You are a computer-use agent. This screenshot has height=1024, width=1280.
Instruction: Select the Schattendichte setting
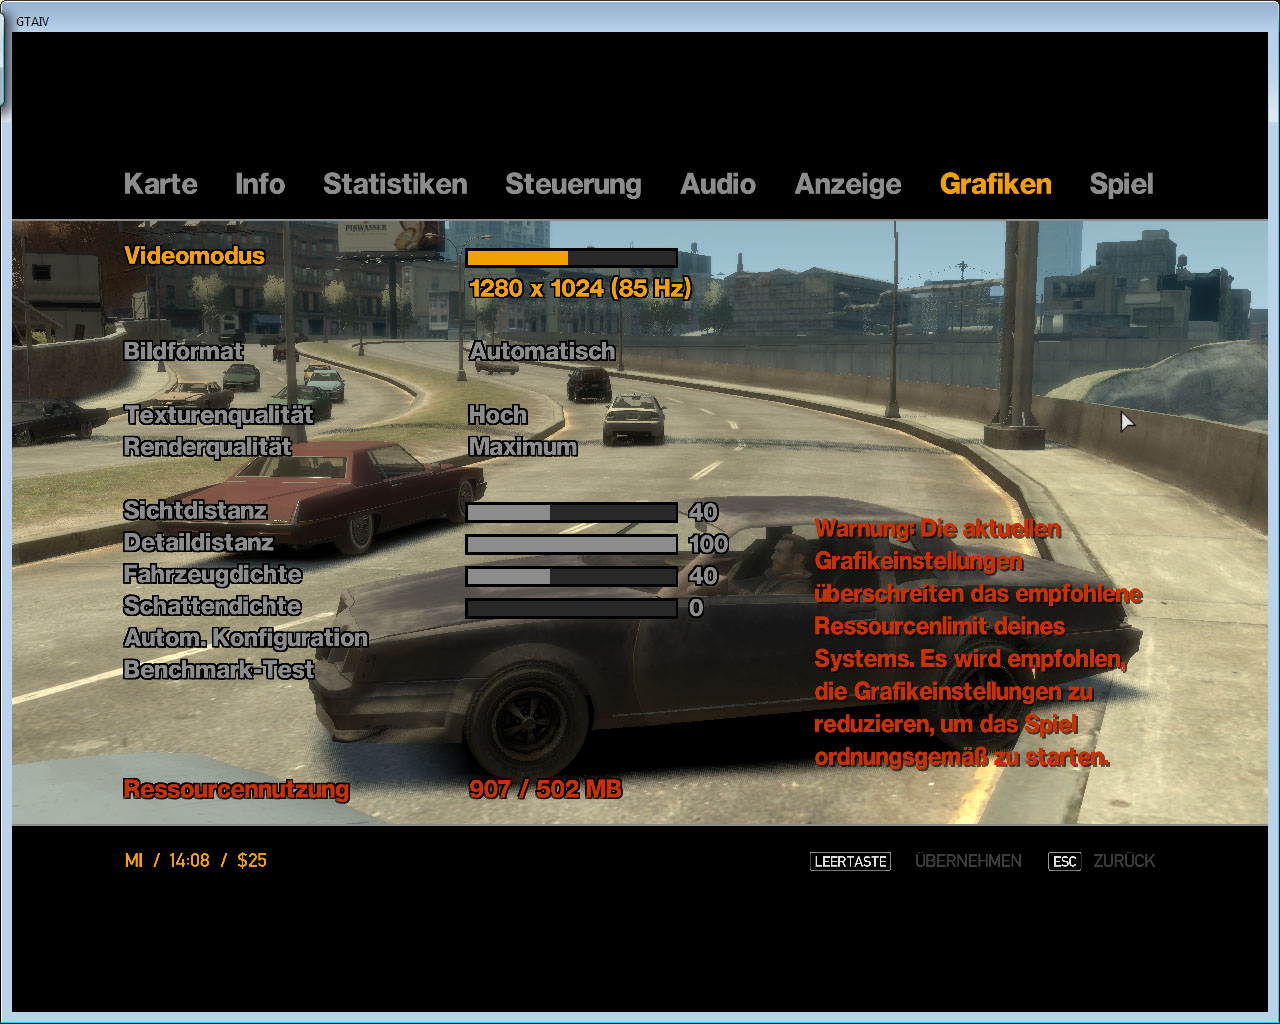pyautogui.click(x=213, y=607)
